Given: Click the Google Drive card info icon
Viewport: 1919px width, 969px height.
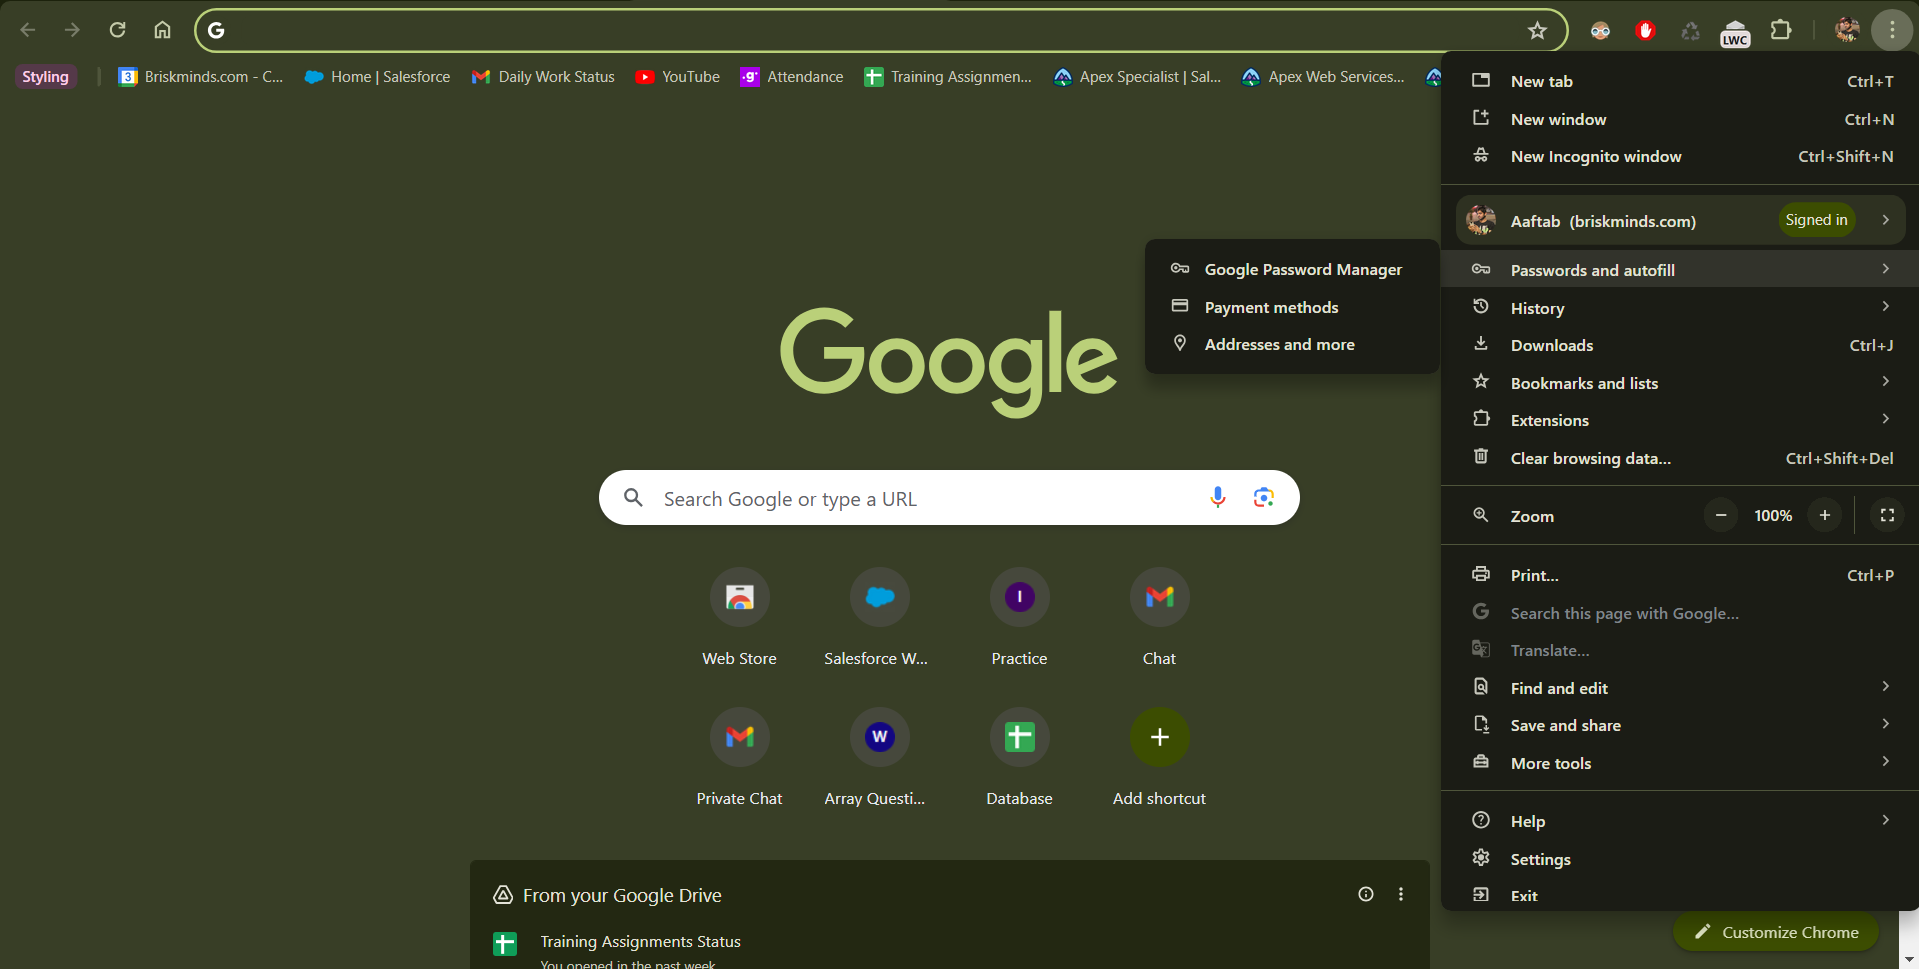Looking at the screenshot, I should click(x=1365, y=894).
